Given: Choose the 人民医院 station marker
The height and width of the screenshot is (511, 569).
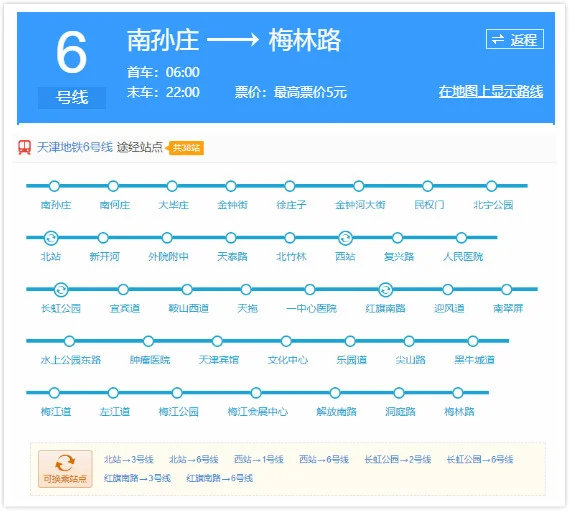Looking at the screenshot, I should 462,238.
